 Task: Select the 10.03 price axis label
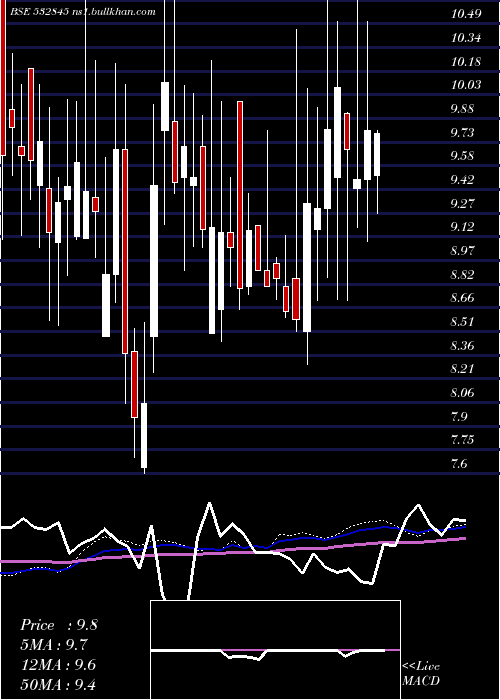(x=466, y=85)
